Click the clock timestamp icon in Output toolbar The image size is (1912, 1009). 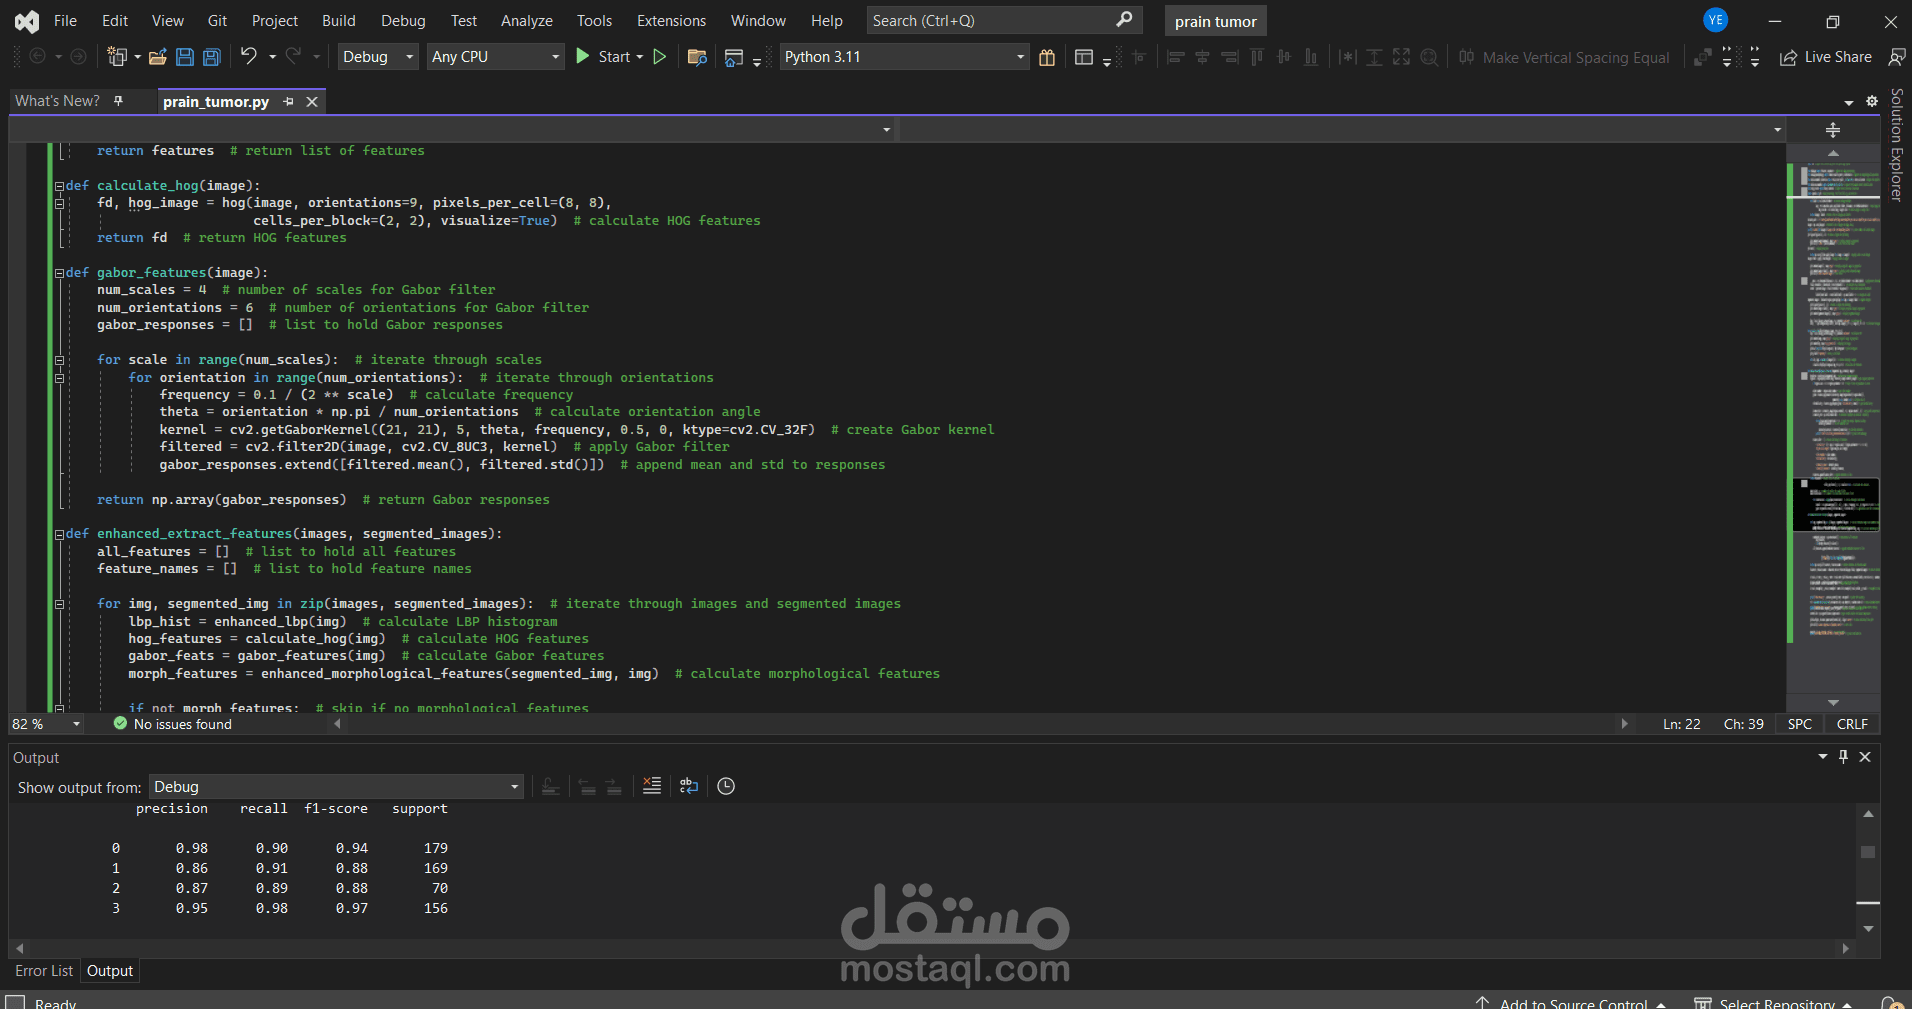pos(726,786)
